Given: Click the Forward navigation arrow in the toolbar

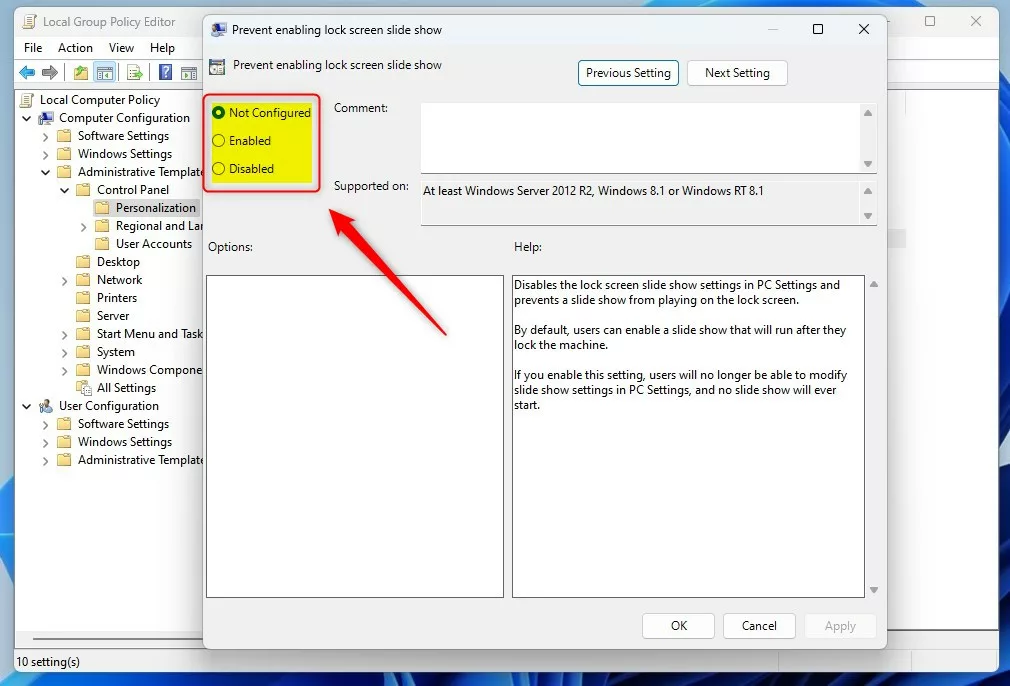Looking at the screenshot, I should [49, 72].
